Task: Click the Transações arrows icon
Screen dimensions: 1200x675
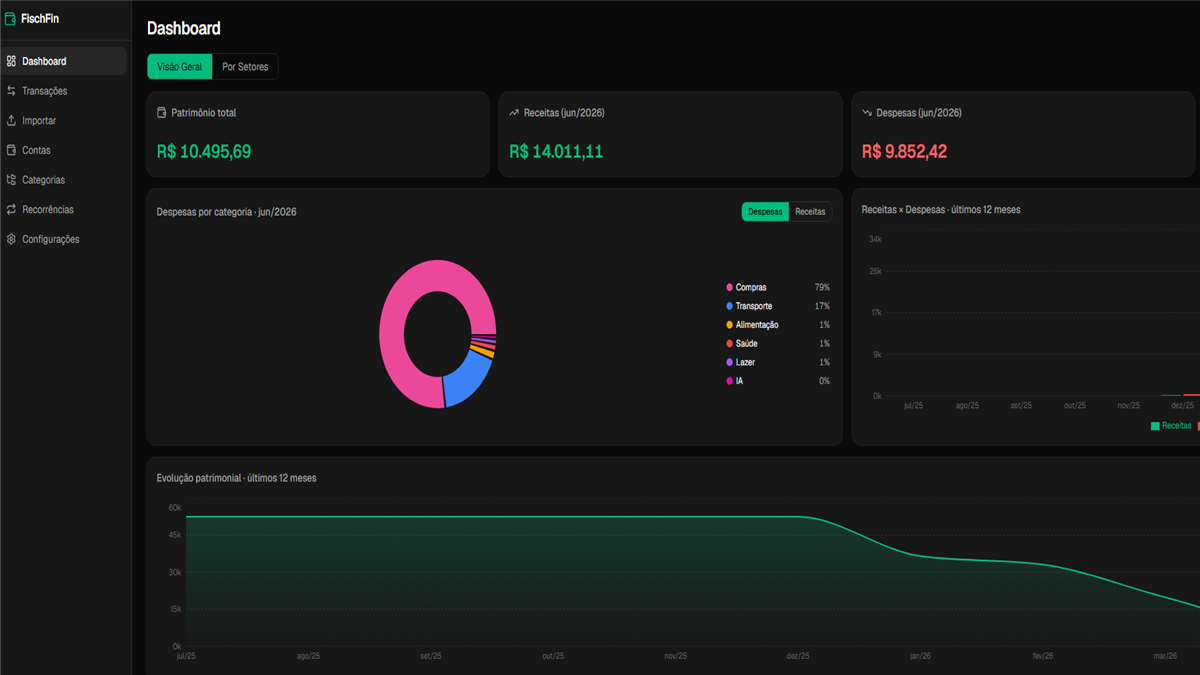Action: click(11, 91)
